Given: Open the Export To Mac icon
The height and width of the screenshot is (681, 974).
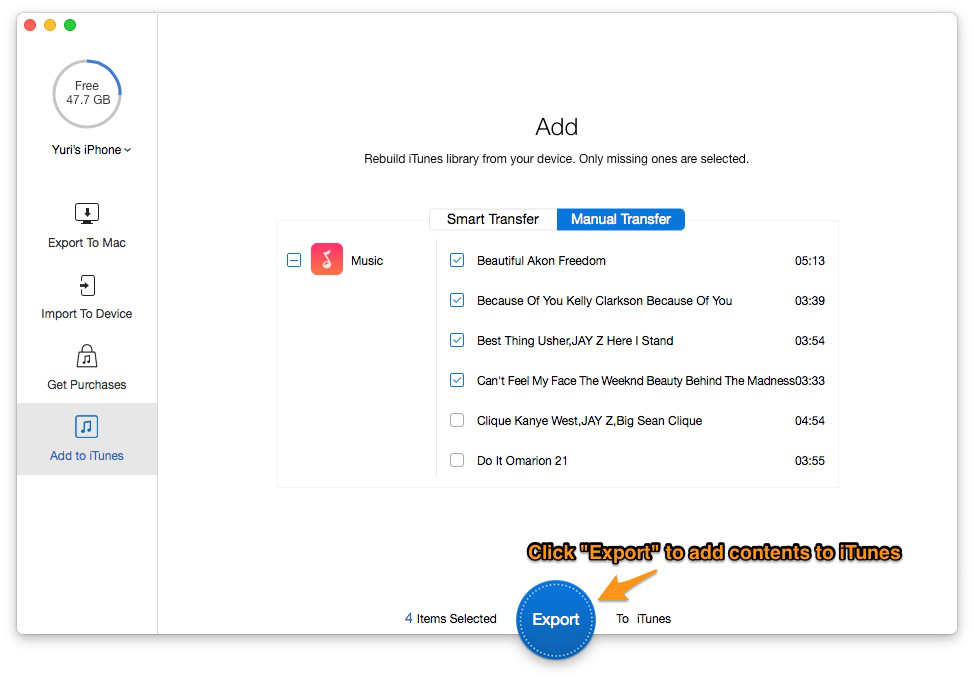Looking at the screenshot, I should (x=87, y=213).
